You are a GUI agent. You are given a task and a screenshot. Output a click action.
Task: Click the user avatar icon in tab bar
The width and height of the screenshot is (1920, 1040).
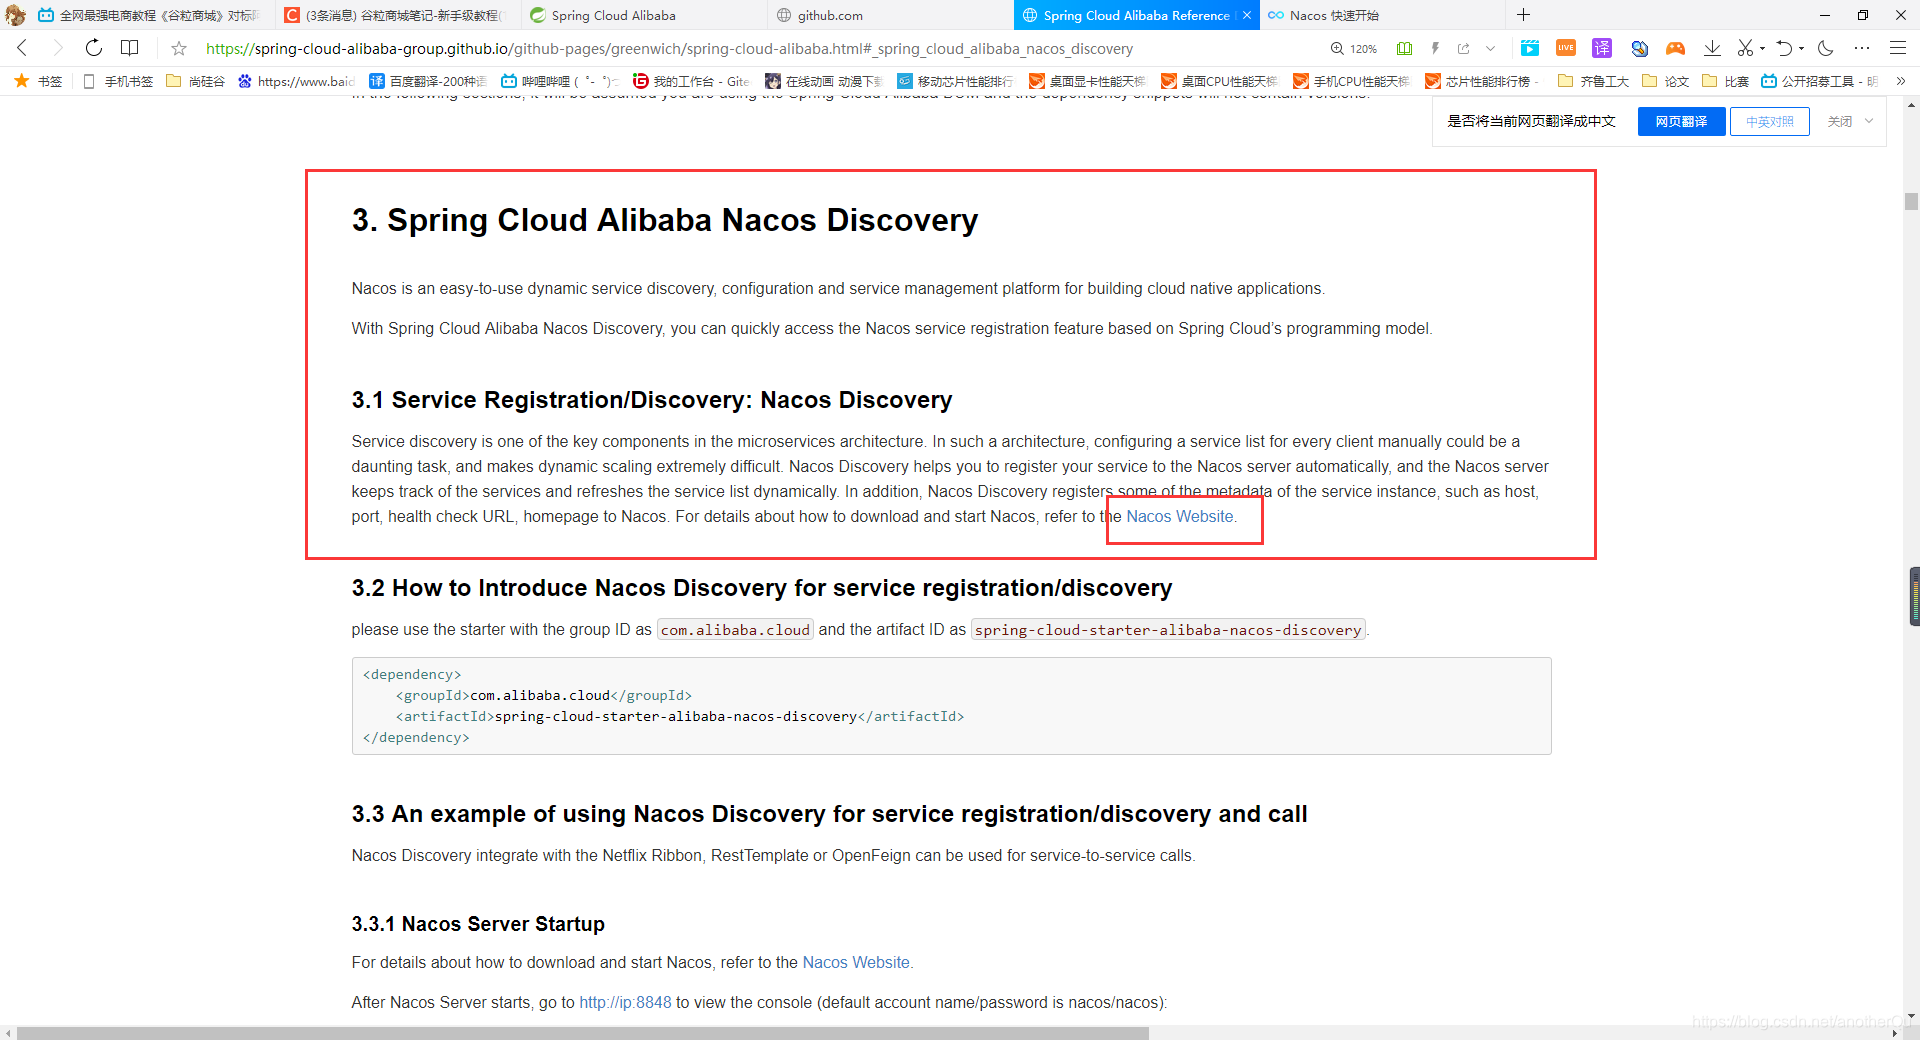coord(15,15)
